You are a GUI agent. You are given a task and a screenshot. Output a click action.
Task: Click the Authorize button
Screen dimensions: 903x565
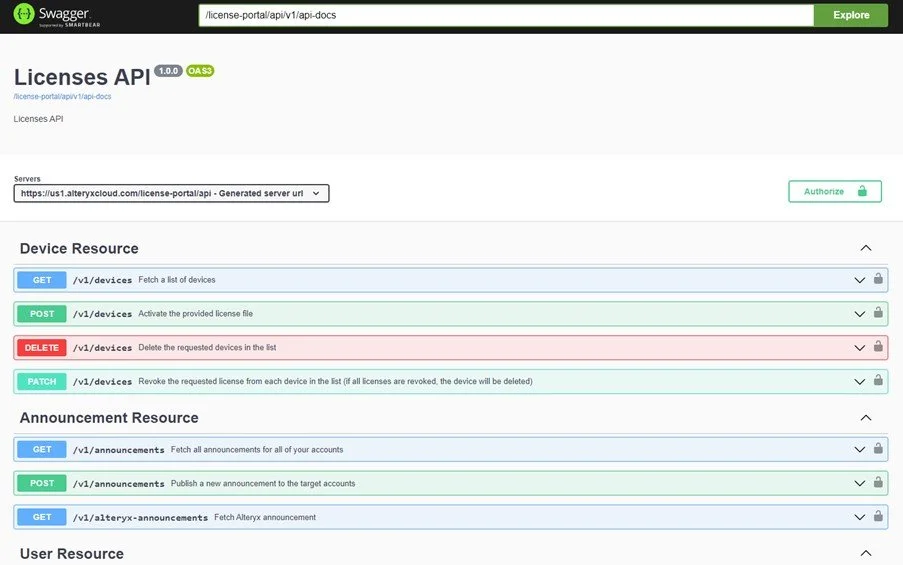tap(834, 191)
